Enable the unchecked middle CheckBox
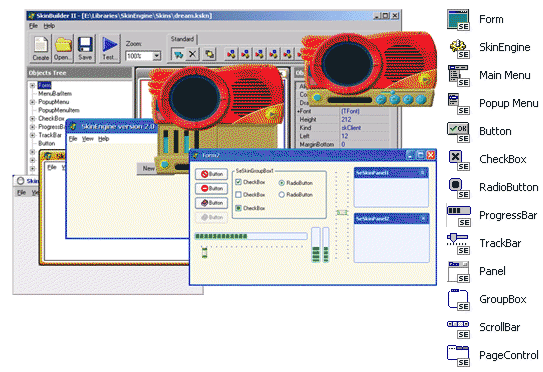543x372 pixels. point(238,195)
